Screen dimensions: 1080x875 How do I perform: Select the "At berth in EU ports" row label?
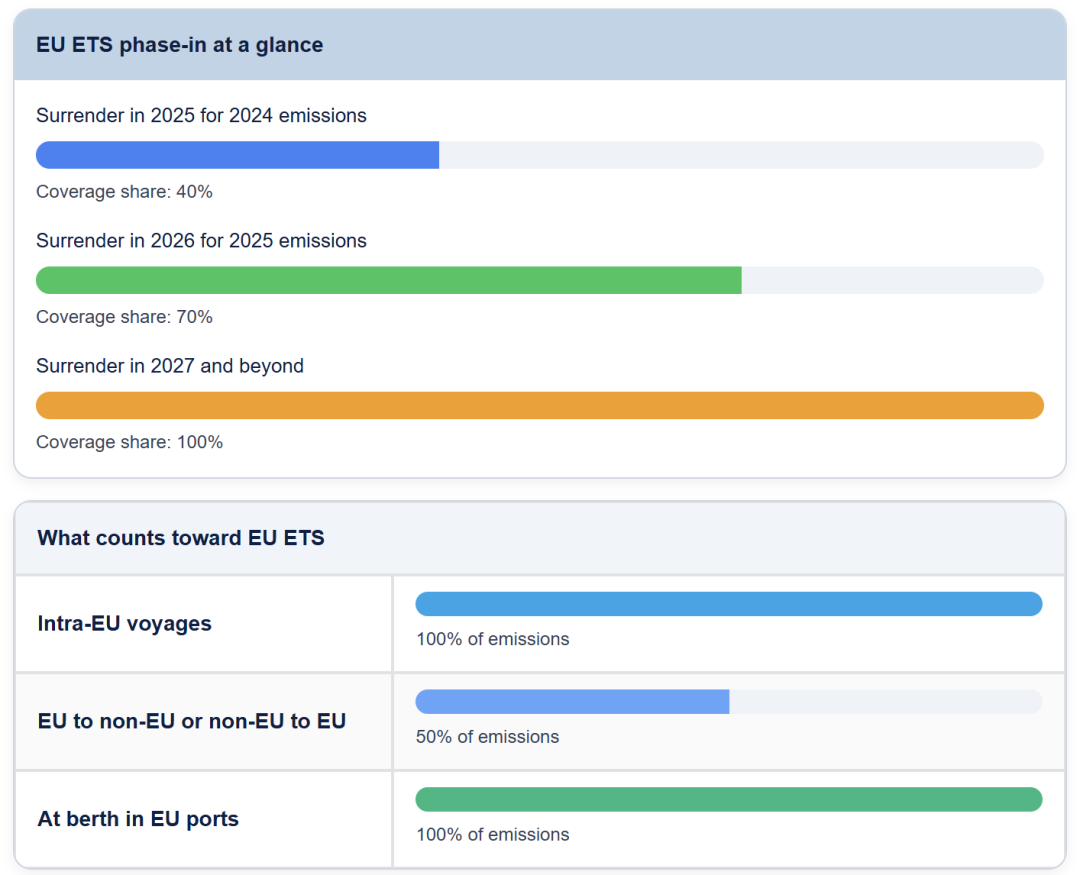click(x=138, y=819)
